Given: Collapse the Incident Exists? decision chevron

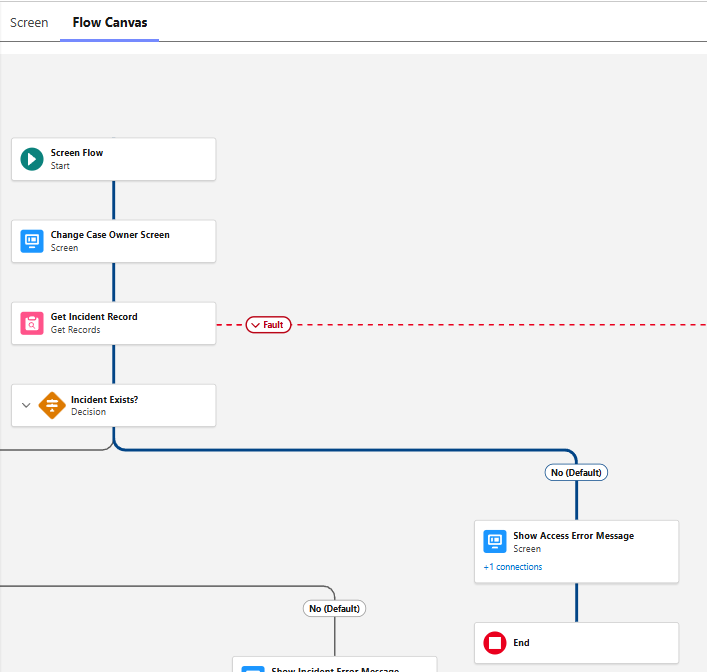Looking at the screenshot, I should [26, 405].
